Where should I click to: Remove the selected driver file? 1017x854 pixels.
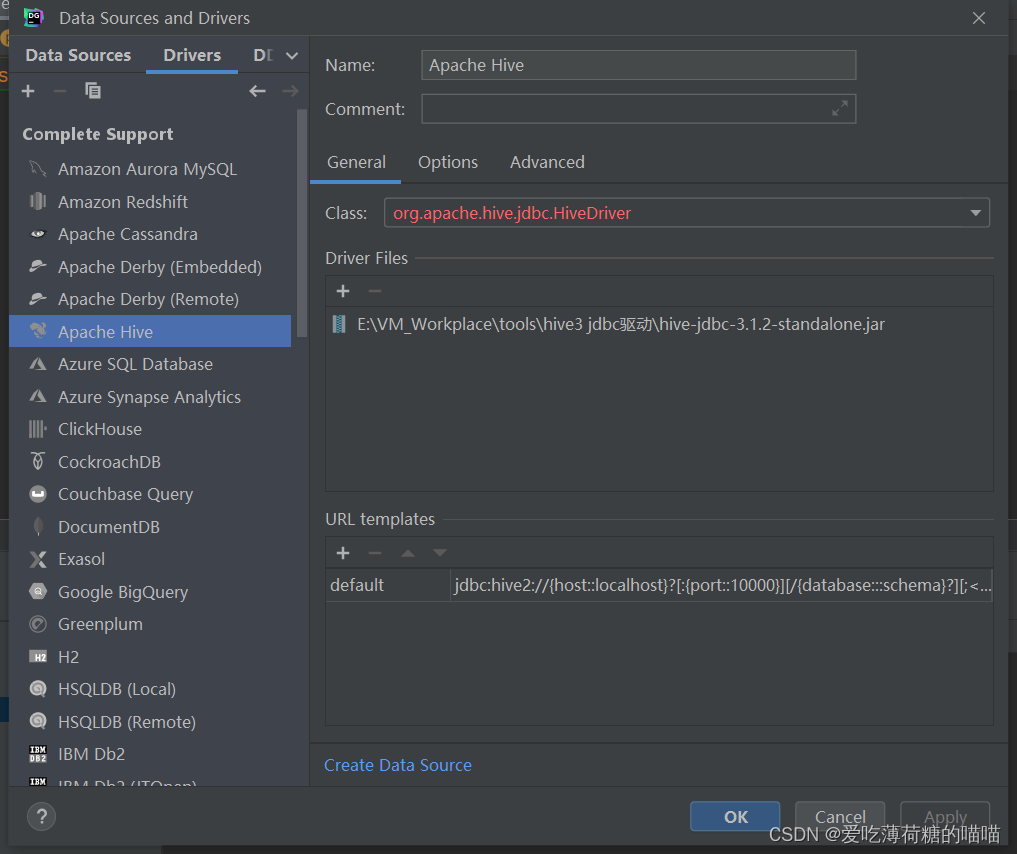point(375,291)
